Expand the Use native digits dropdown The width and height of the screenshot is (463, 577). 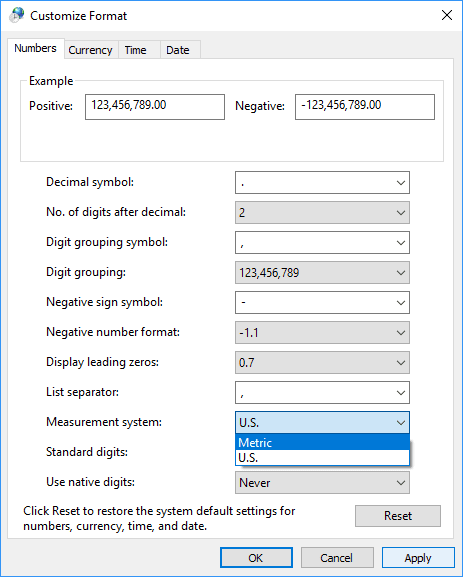click(322, 482)
